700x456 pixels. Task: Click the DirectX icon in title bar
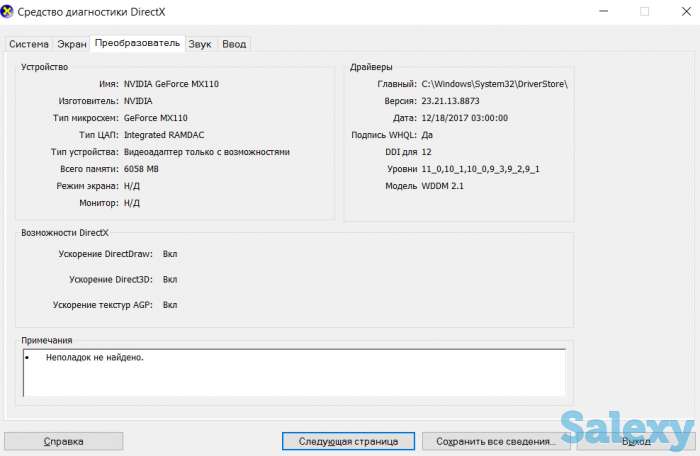click(9, 13)
